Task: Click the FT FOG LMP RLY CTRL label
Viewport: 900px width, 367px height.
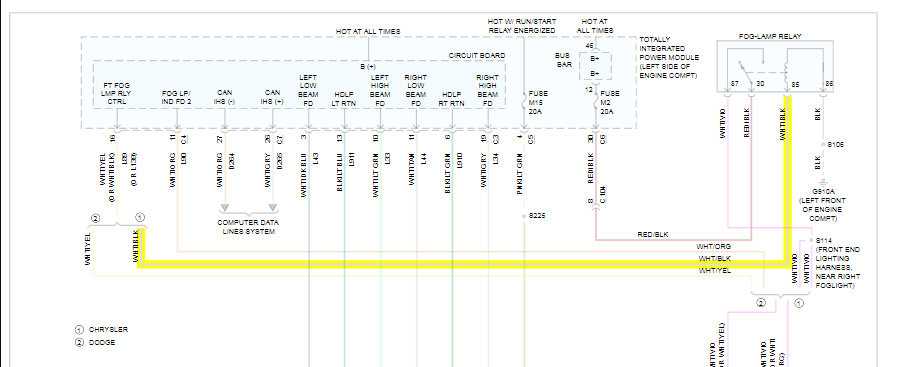Action: (x=117, y=93)
